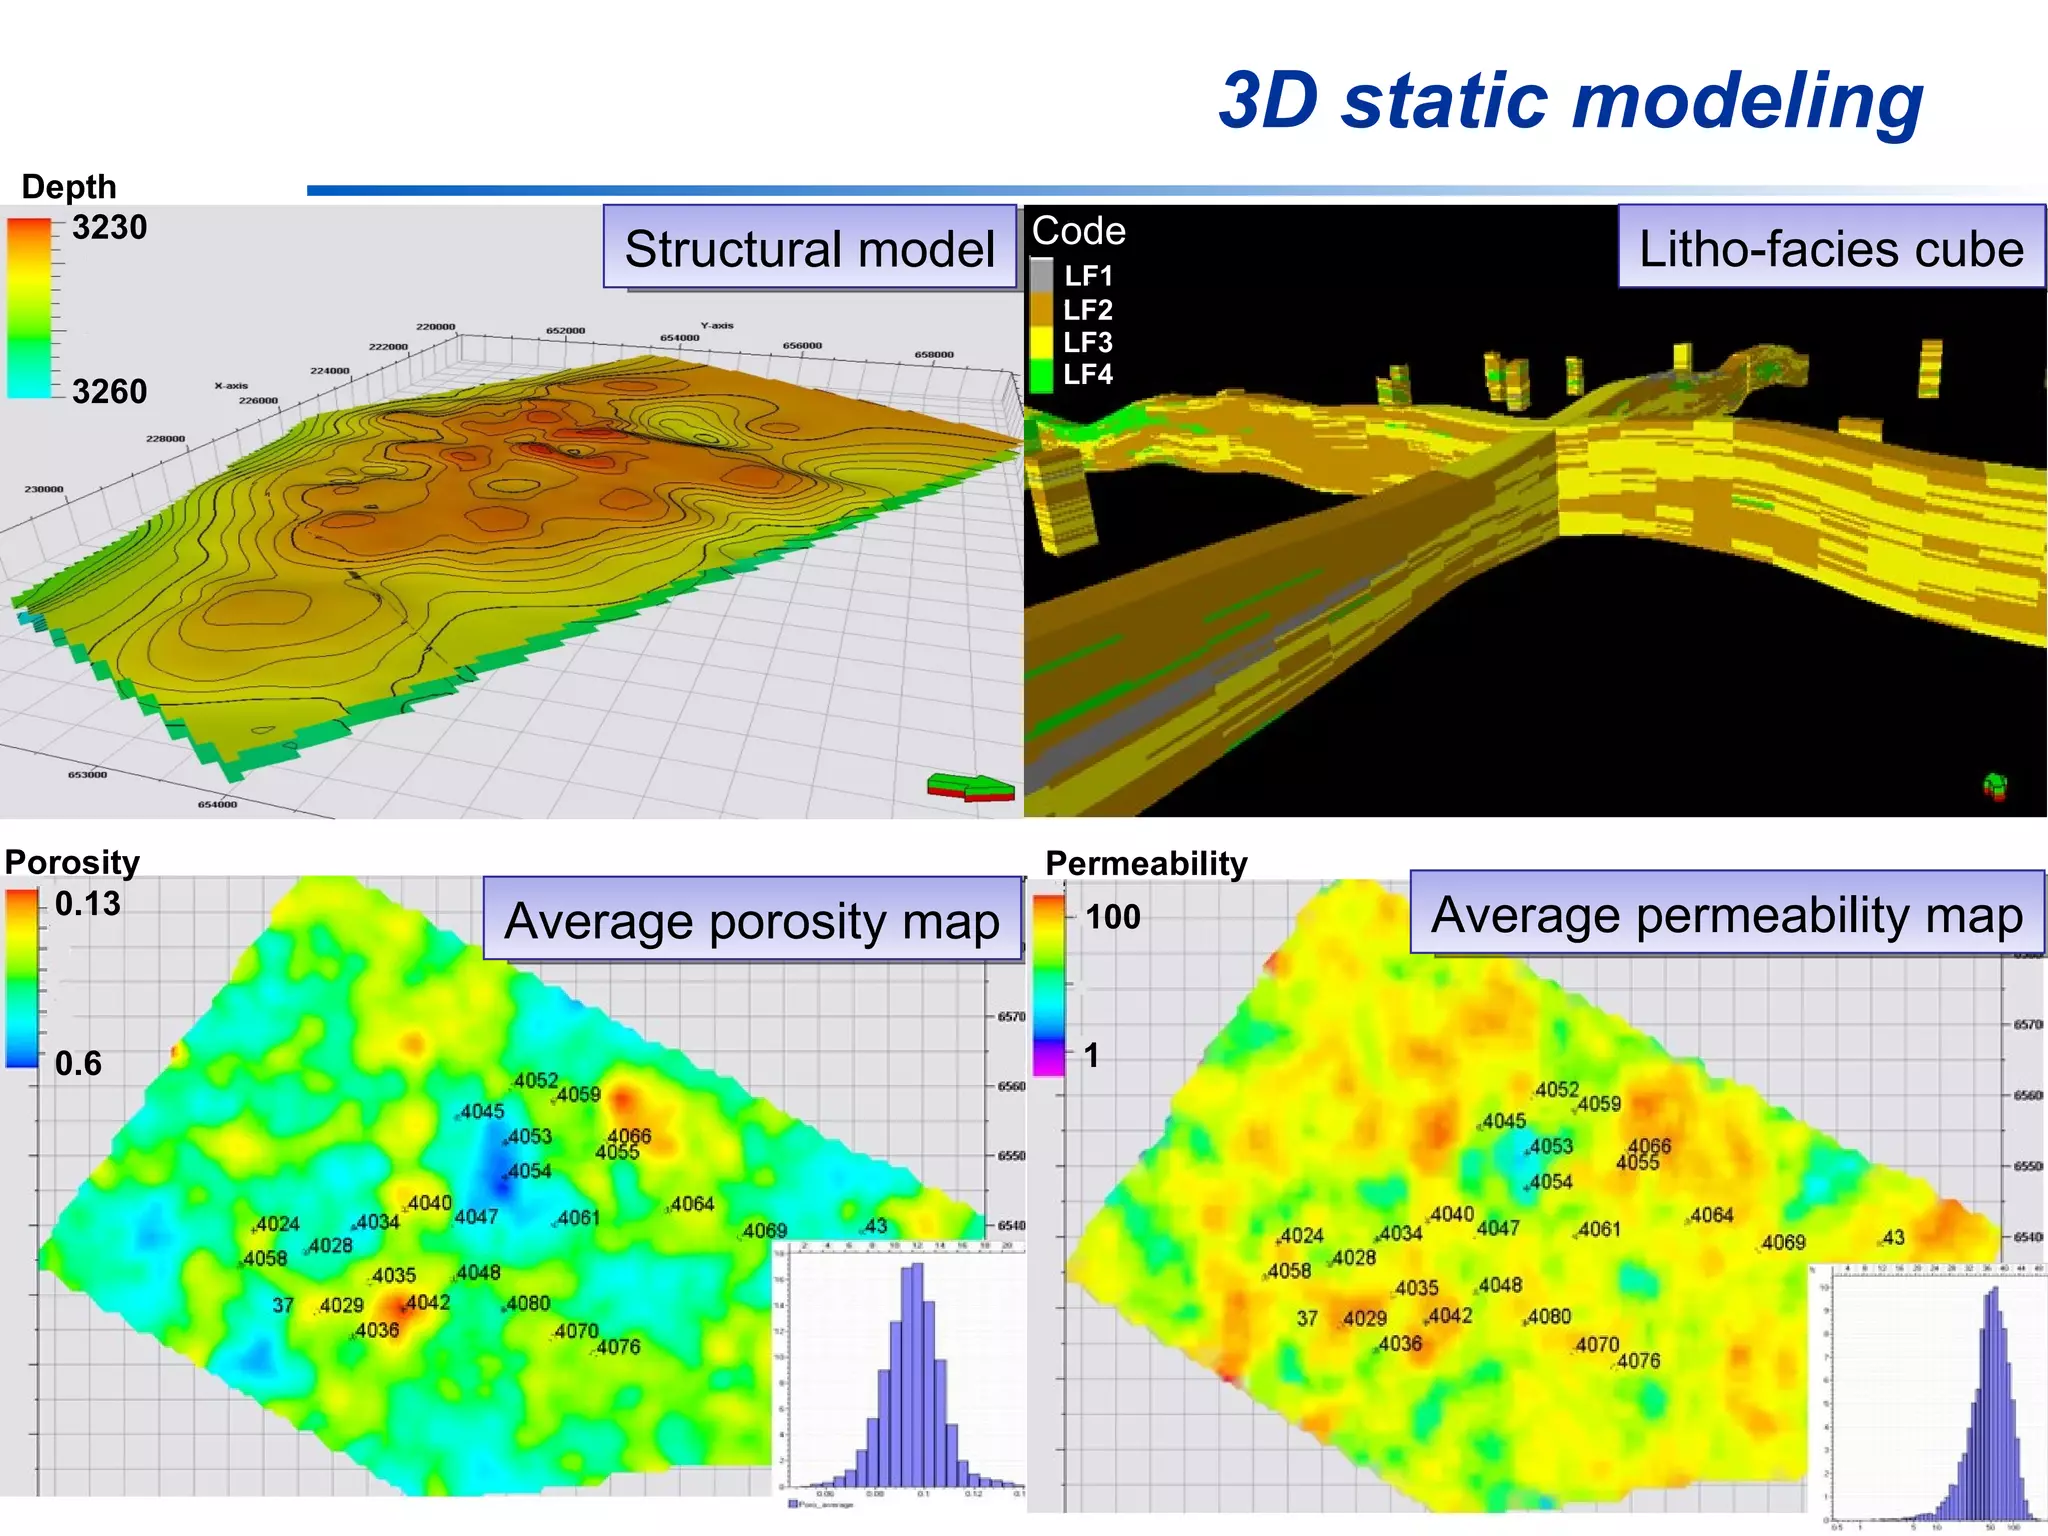2048x1536 pixels.
Task: Select the 'Average porosity map' label box
Action: 752,919
